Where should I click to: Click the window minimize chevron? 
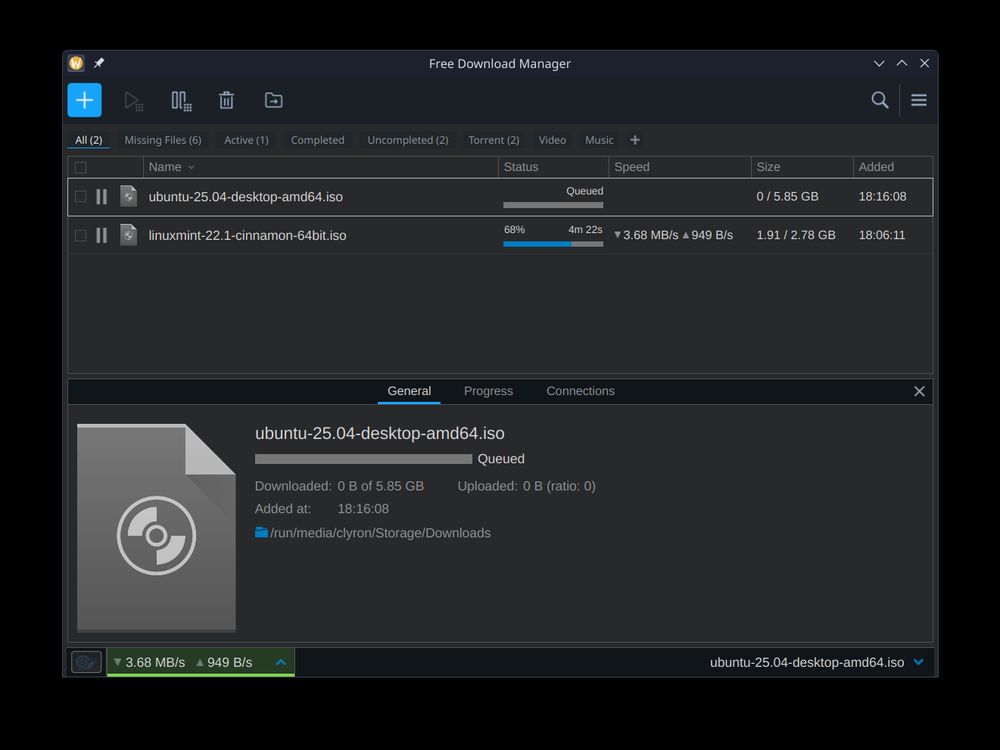pyautogui.click(x=879, y=63)
